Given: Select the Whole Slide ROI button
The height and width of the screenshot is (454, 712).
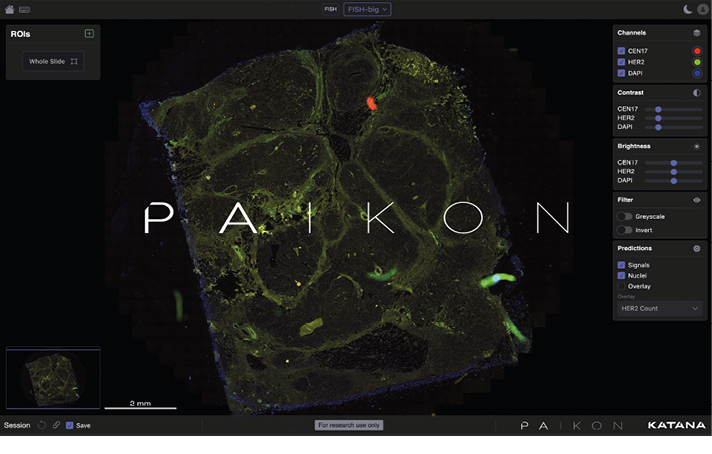Looking at the screenshot, I should tap(53, 61).
